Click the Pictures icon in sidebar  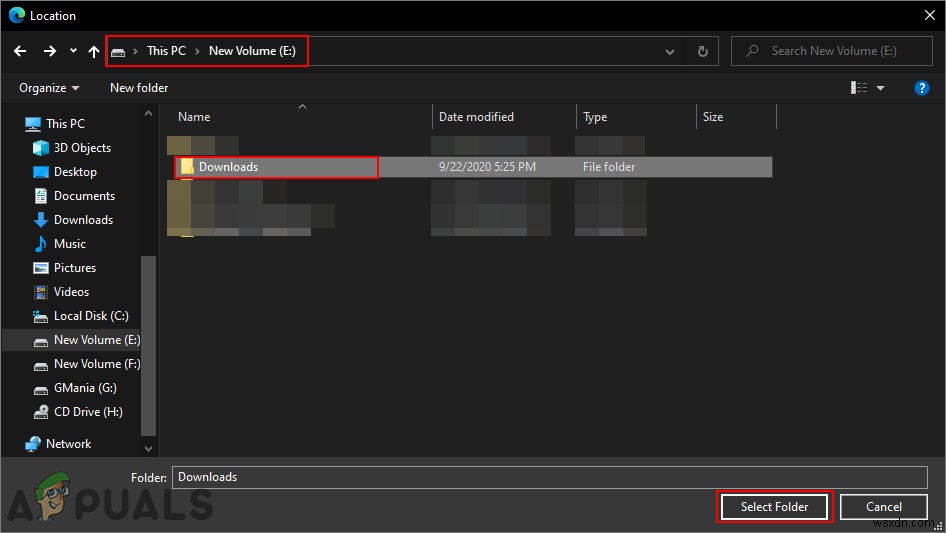tap(40, 268)
